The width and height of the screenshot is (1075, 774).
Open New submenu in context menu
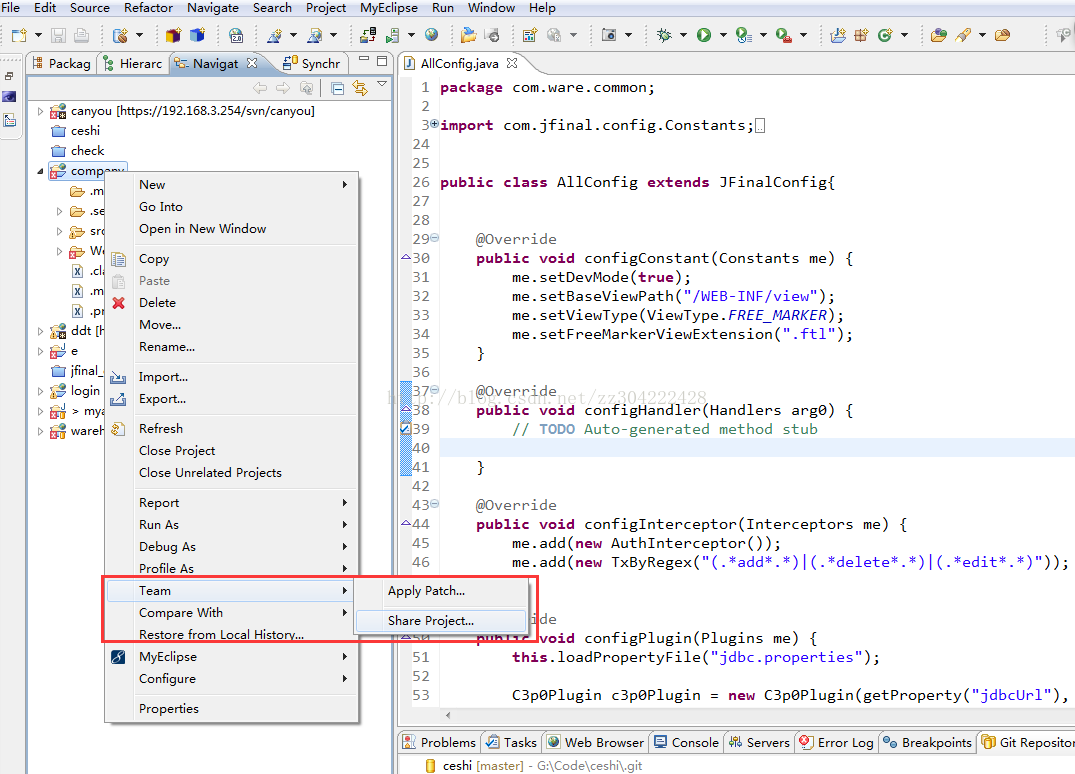pos(232,185)
